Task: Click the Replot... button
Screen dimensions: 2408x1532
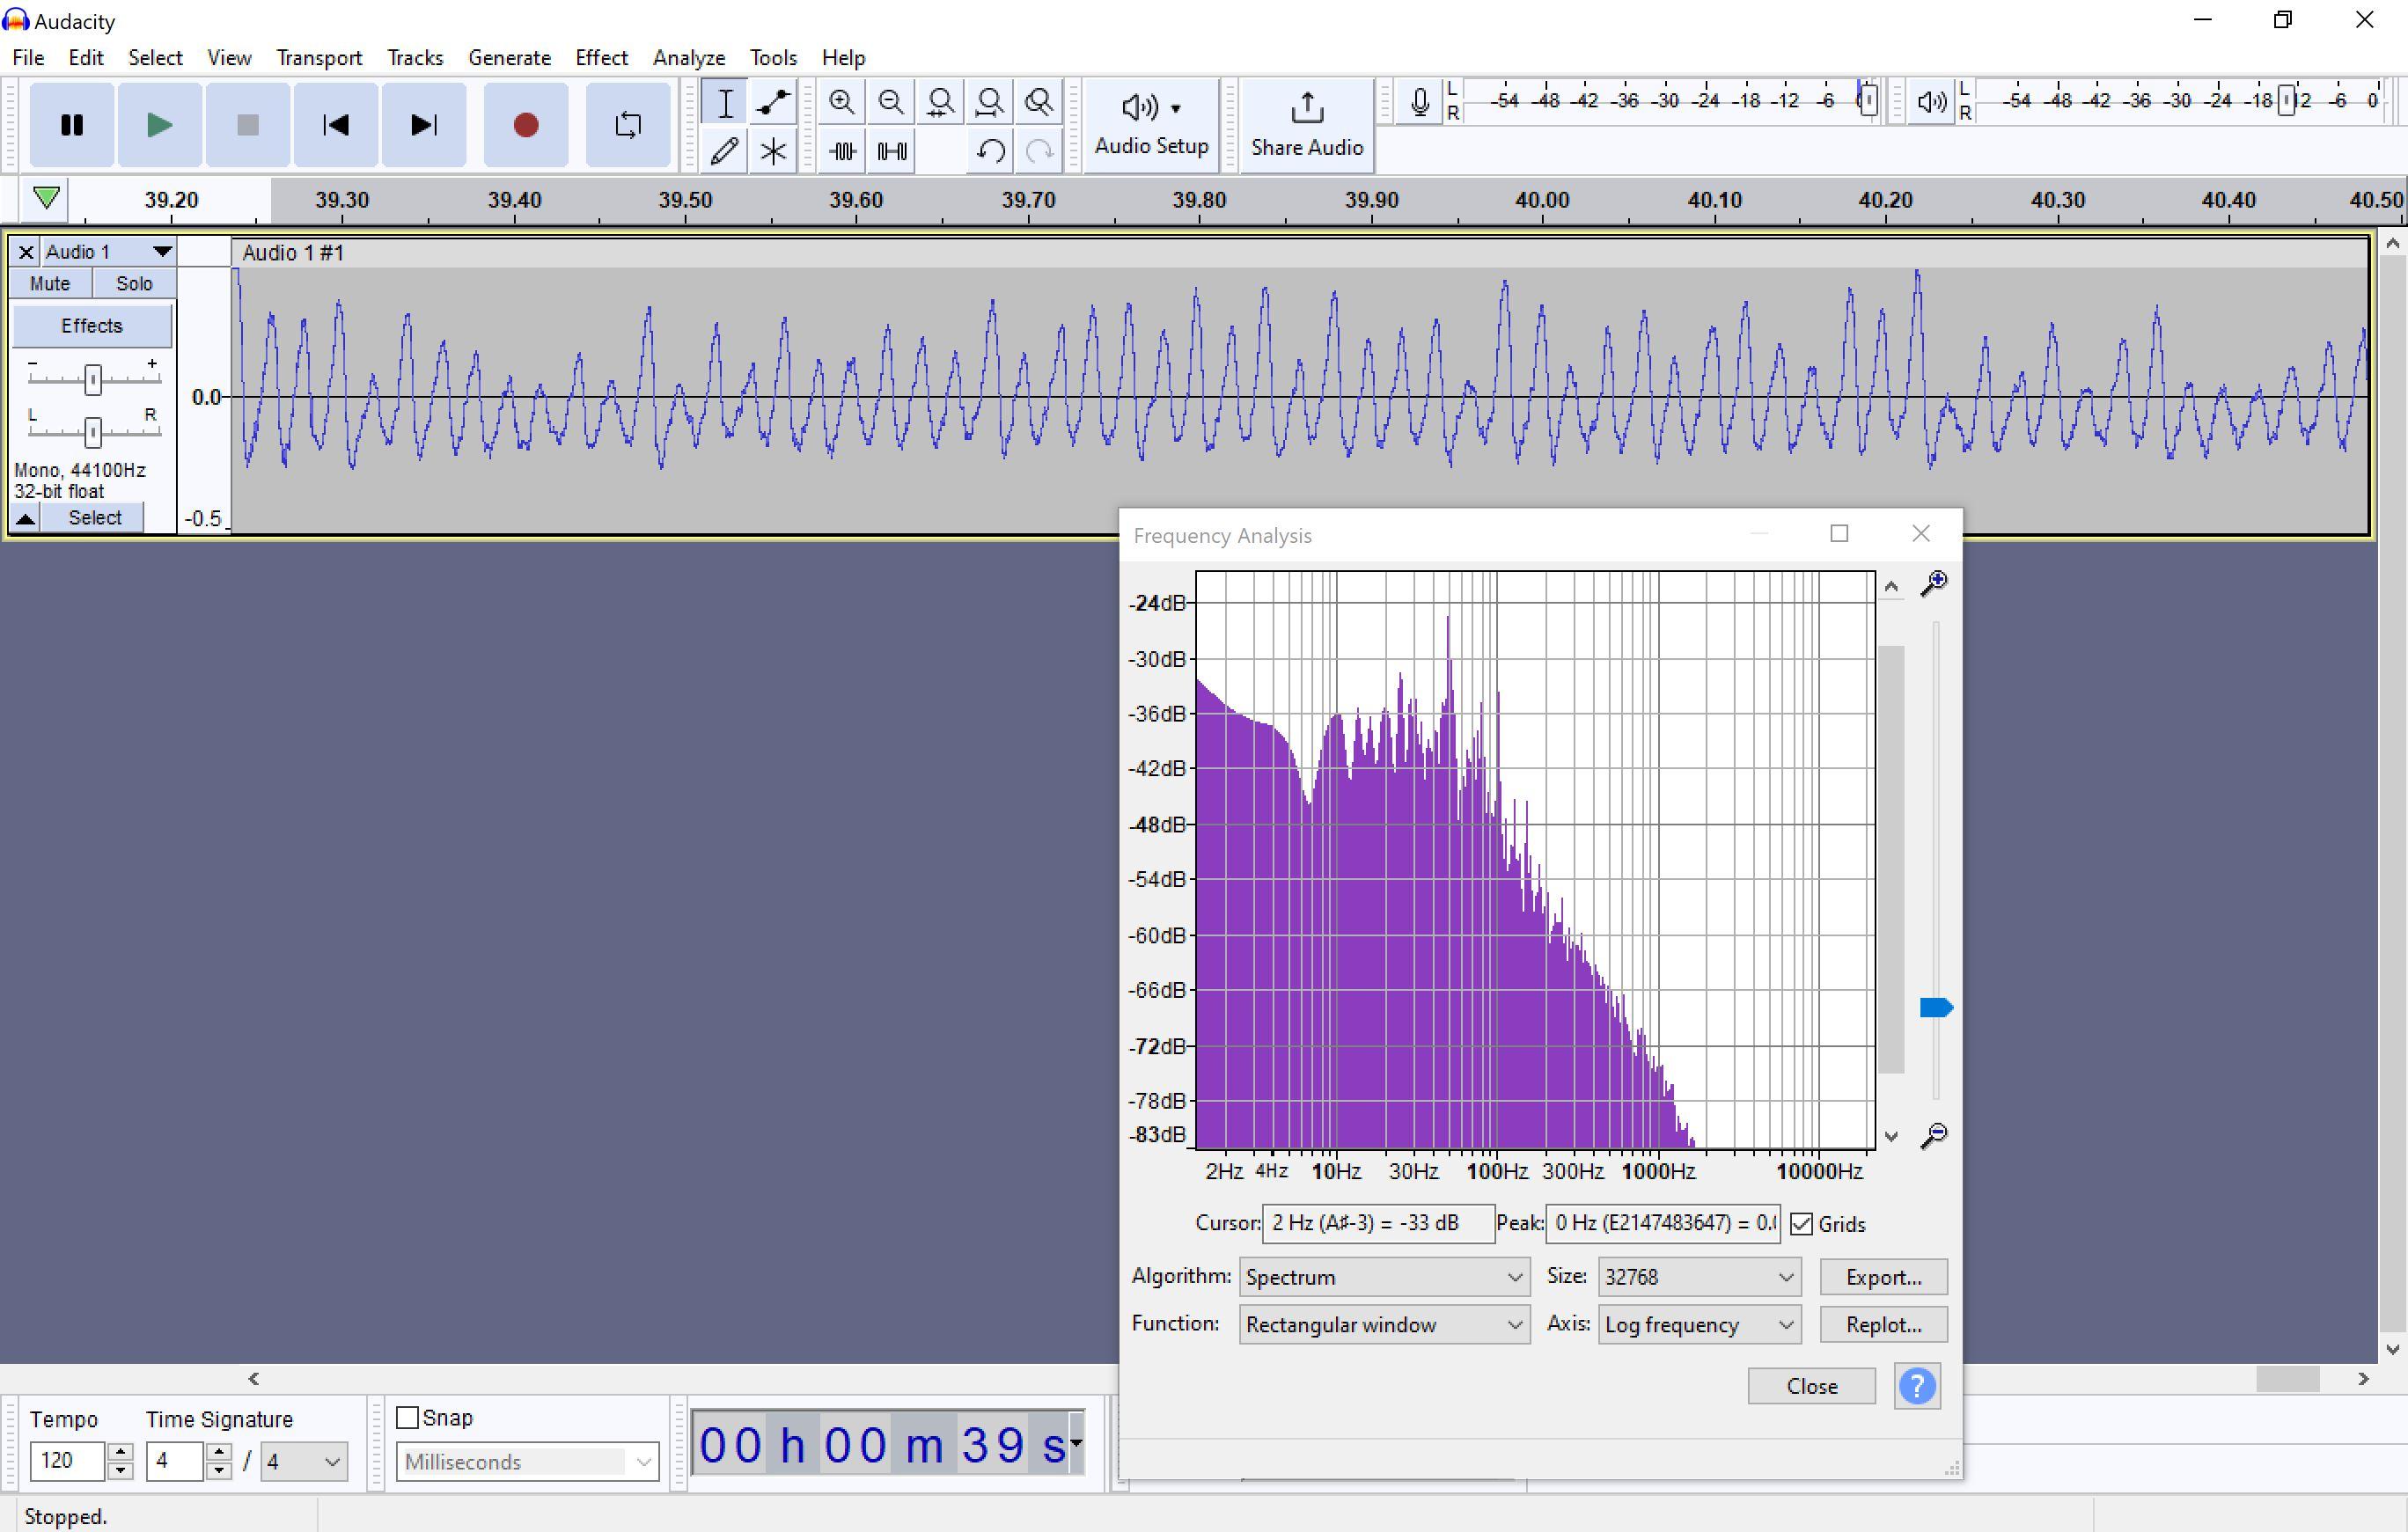Action: (1883, 1324)
